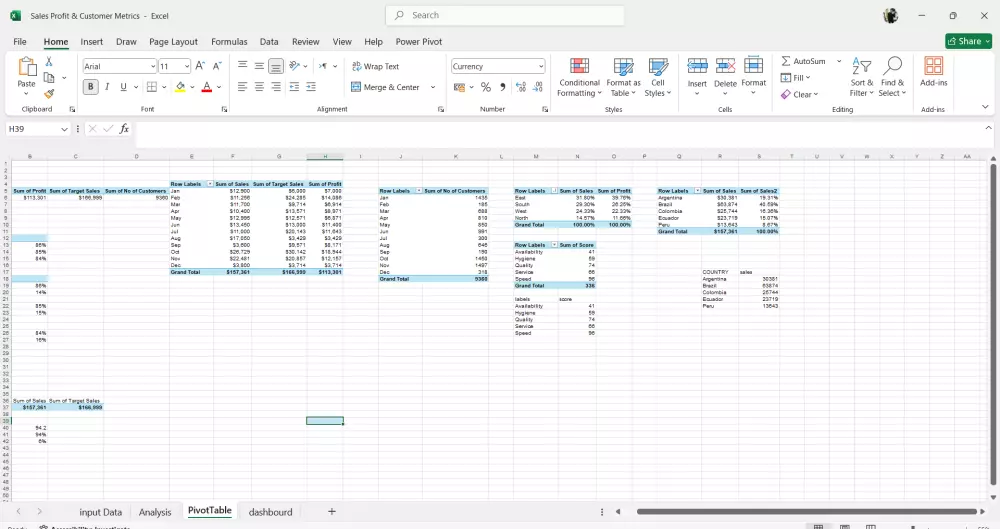This screenshot has height=529, width=1000.
Task: Open the Clear dropdown
Action: coord(799,94)
